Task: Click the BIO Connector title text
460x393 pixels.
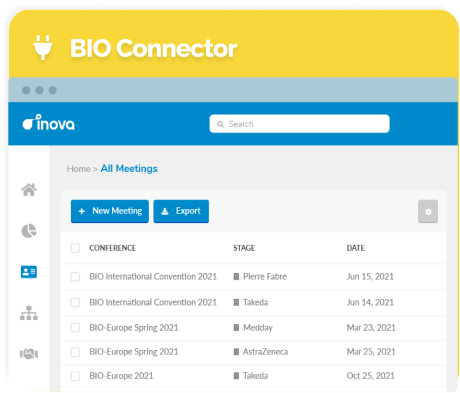Action: (154, 48)
